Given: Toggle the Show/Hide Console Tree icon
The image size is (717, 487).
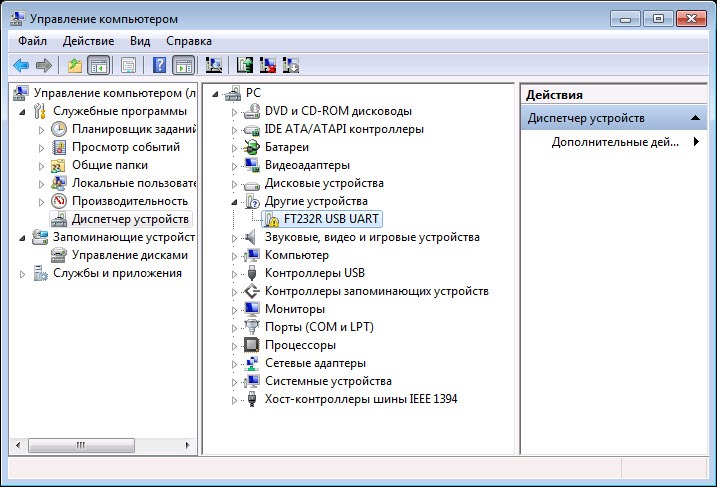Looking at the screenshot, I should [x=99, y=65].
